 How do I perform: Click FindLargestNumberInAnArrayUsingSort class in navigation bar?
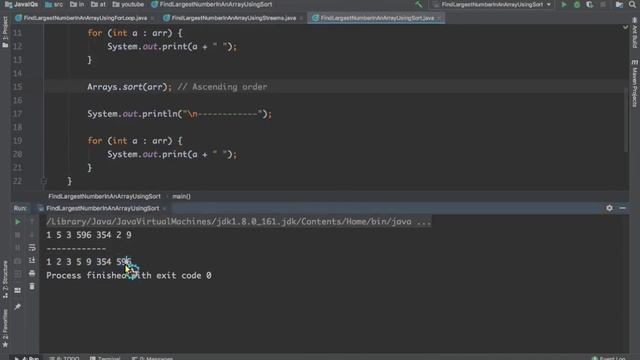211,4
